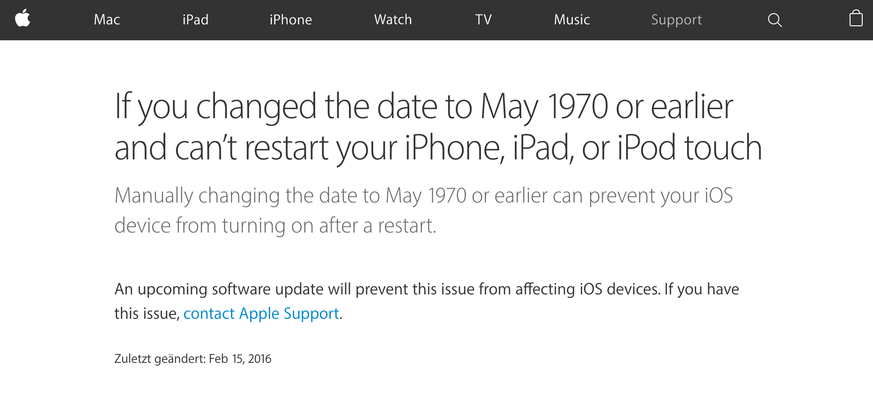Open the Music navigation item
The height and width of the screenshot is (406, 873).
(x=571, y=20)
